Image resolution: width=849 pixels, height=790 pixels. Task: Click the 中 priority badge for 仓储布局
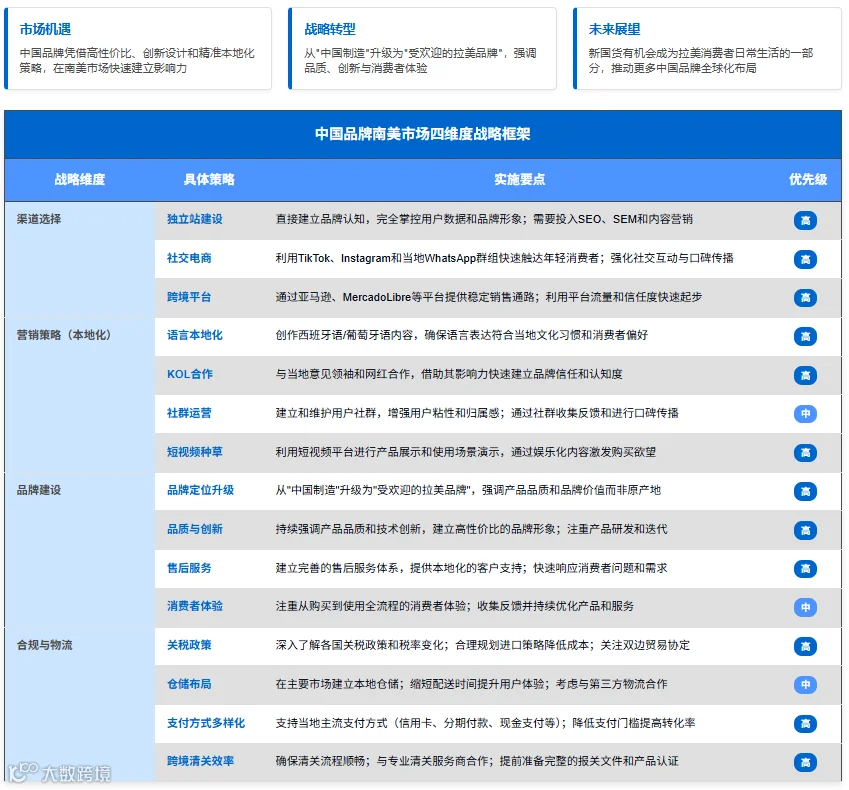[x=805, y=685]
